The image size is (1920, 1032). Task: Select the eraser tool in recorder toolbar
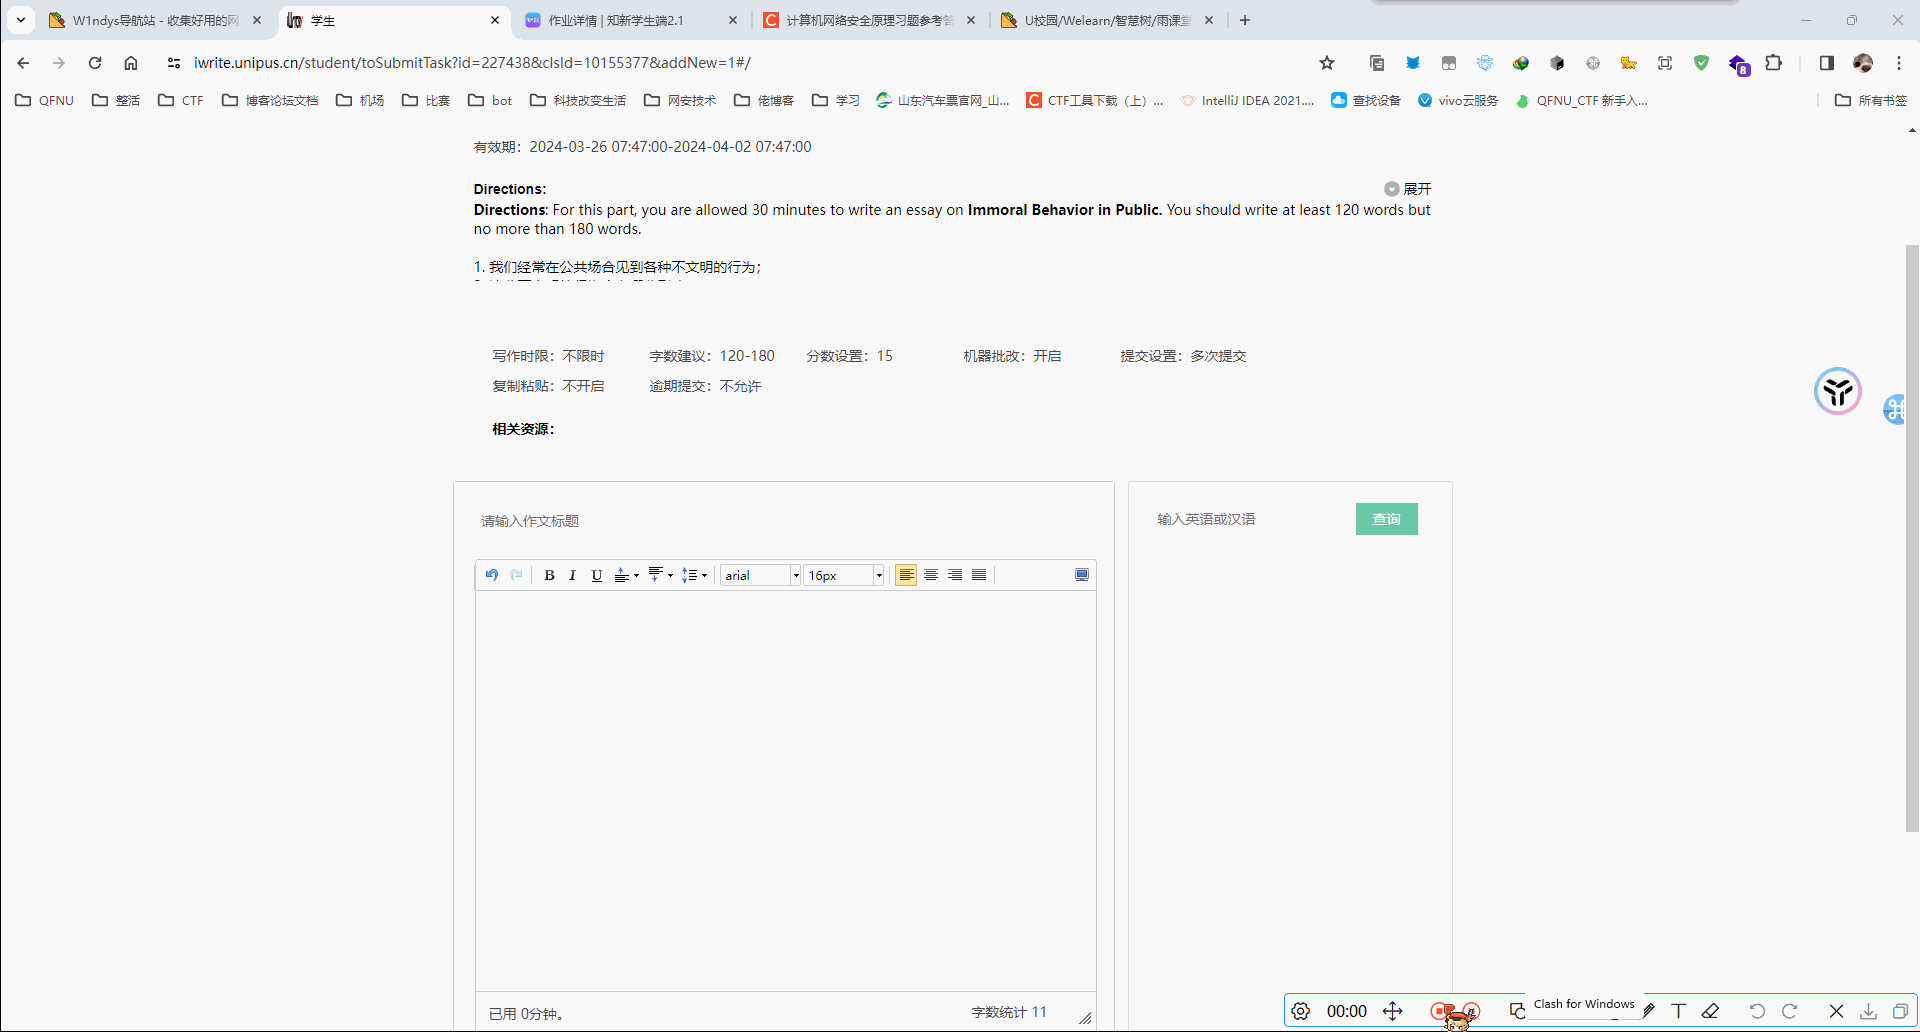1710,1011
